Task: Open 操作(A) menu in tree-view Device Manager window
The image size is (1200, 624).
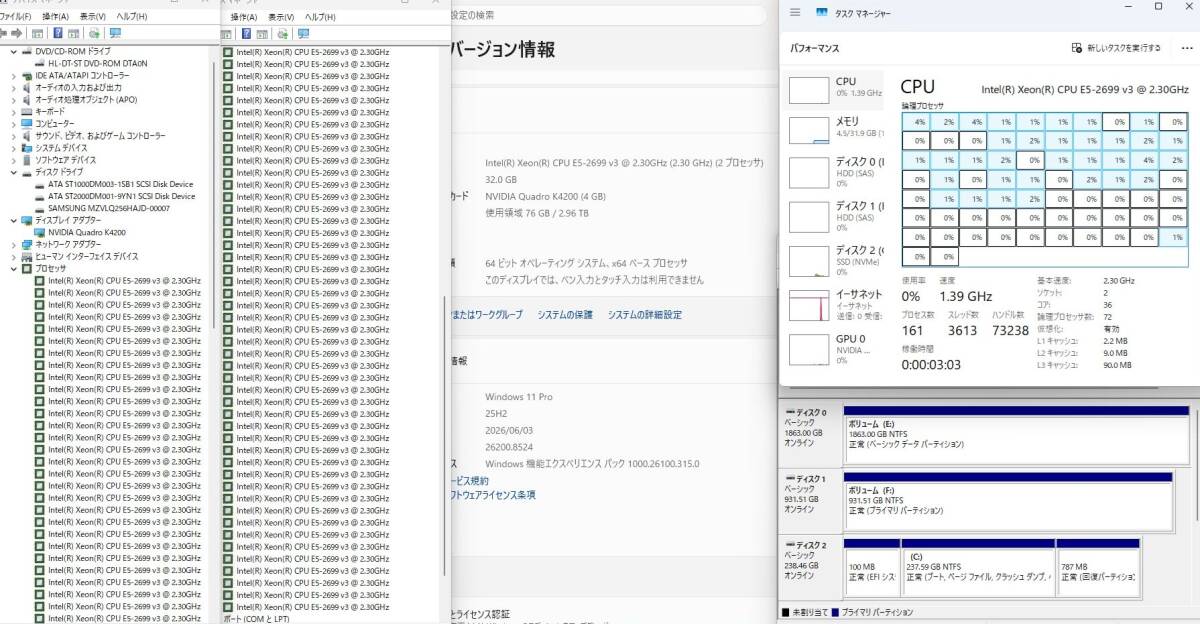Action: pyautogui.click(x=55, y=17)
